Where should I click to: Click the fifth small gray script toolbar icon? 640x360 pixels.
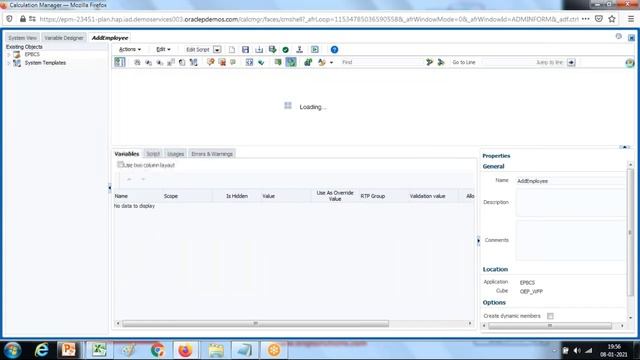click(x=171, y=62)
